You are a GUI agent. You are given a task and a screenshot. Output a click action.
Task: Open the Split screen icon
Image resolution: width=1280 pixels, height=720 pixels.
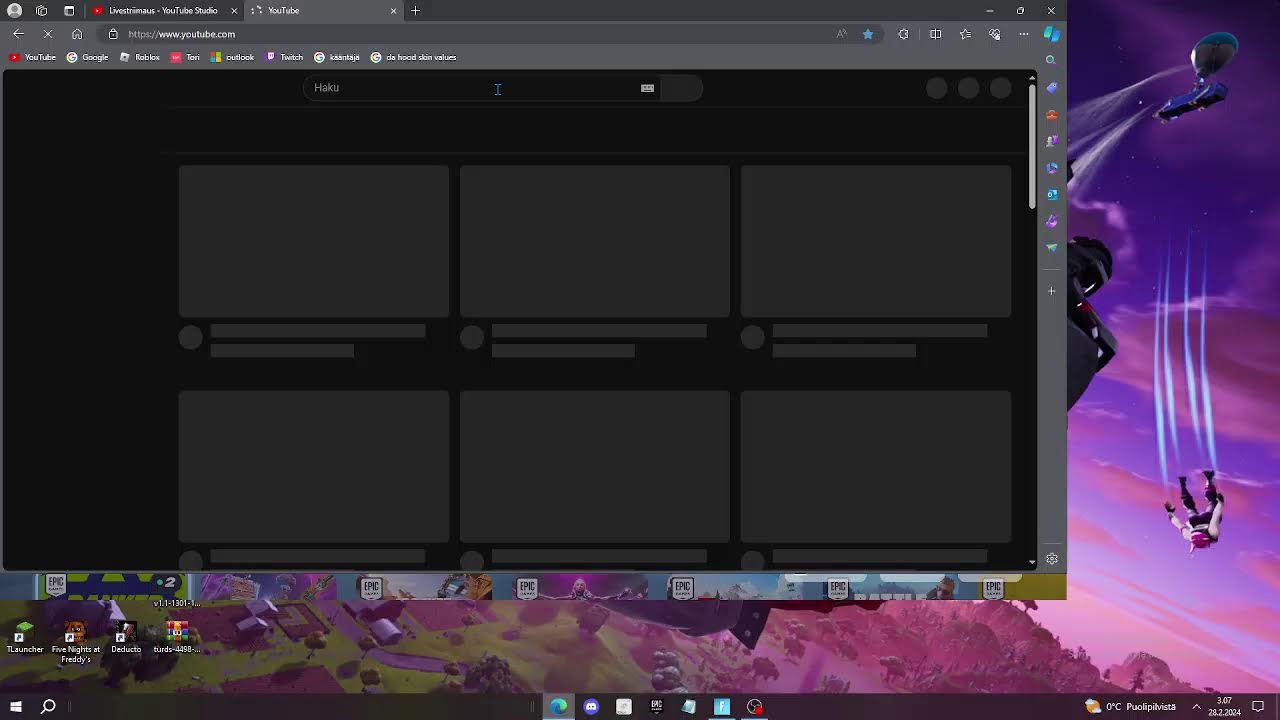(935, 34)
